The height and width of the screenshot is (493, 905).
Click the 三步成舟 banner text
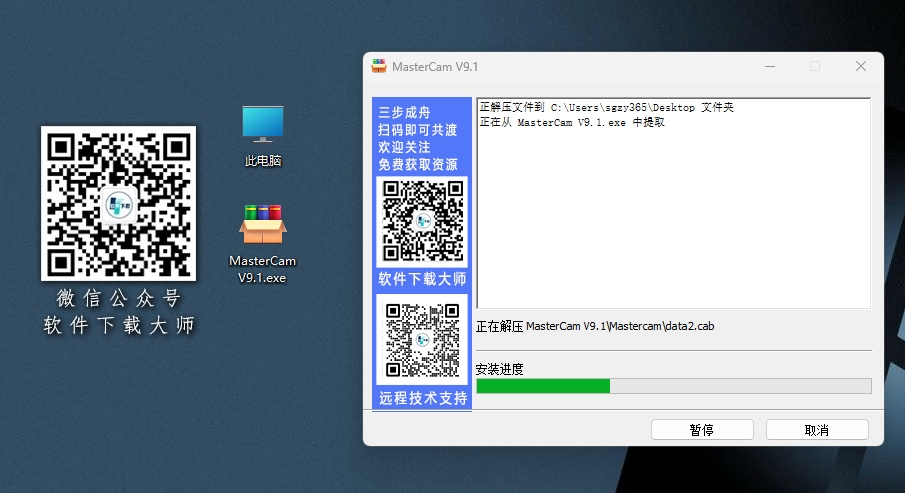[404, 113]
